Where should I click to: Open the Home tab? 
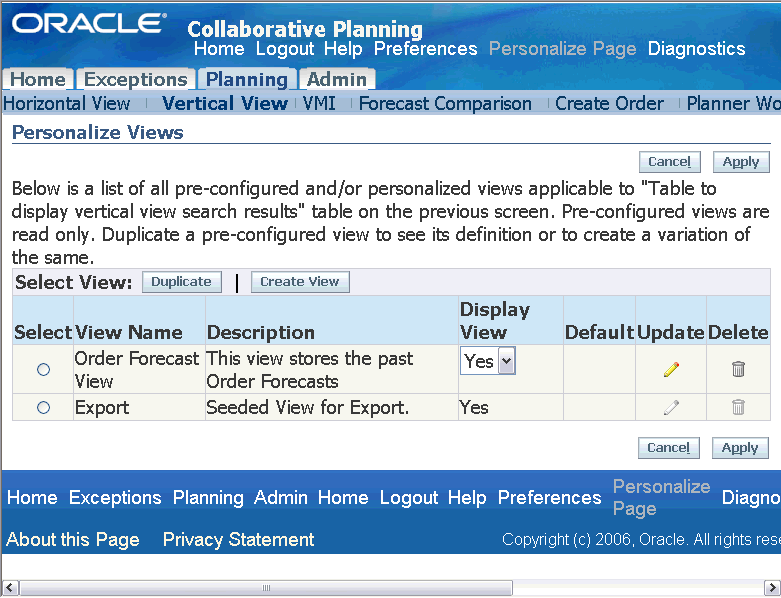click(38, 79)
